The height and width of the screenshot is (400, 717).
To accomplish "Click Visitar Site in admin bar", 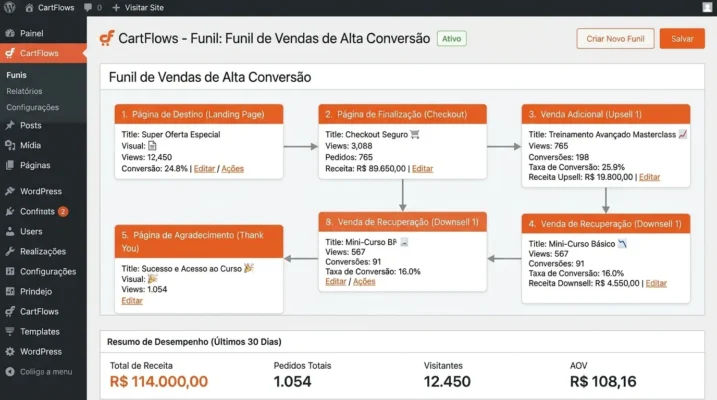I will pos(138,8).
